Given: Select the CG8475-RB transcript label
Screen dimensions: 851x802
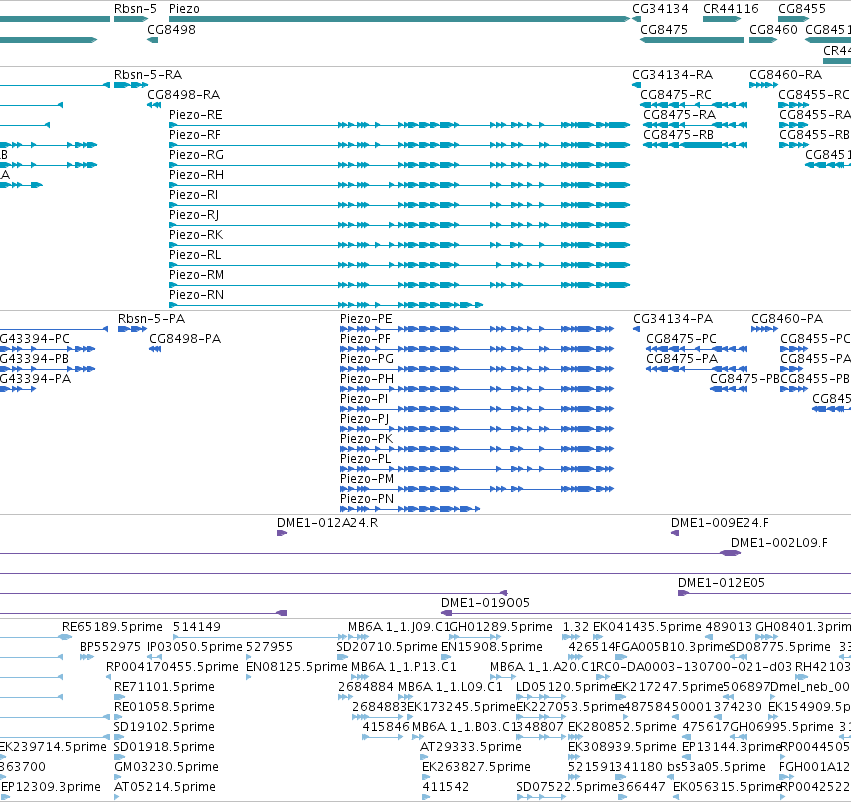Looking at the screenshot, I should tap(678, 135).
